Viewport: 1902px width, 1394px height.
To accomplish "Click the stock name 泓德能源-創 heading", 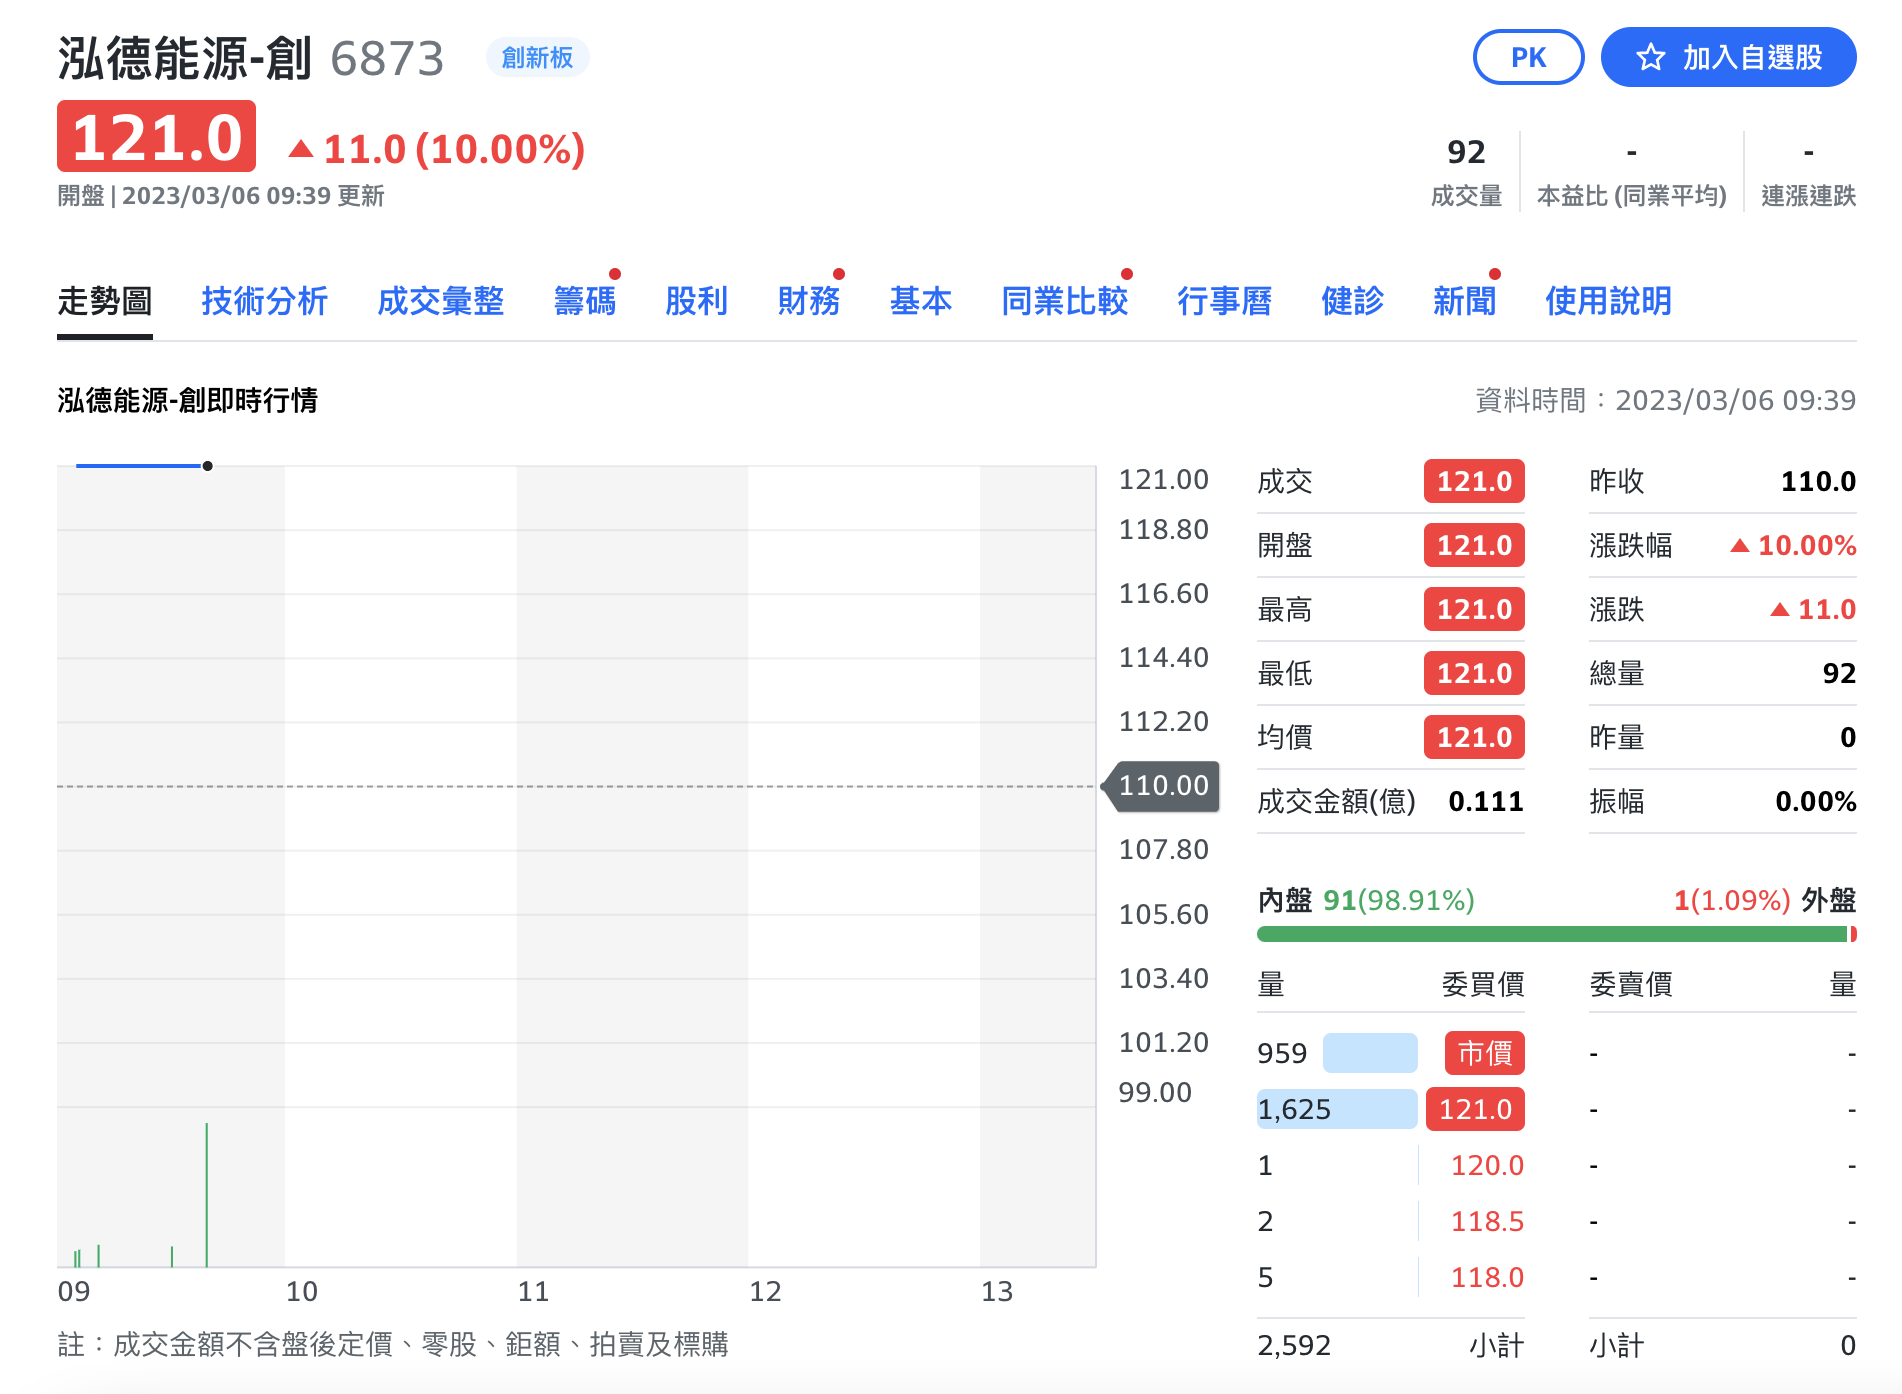I will [x=185, y=59].
